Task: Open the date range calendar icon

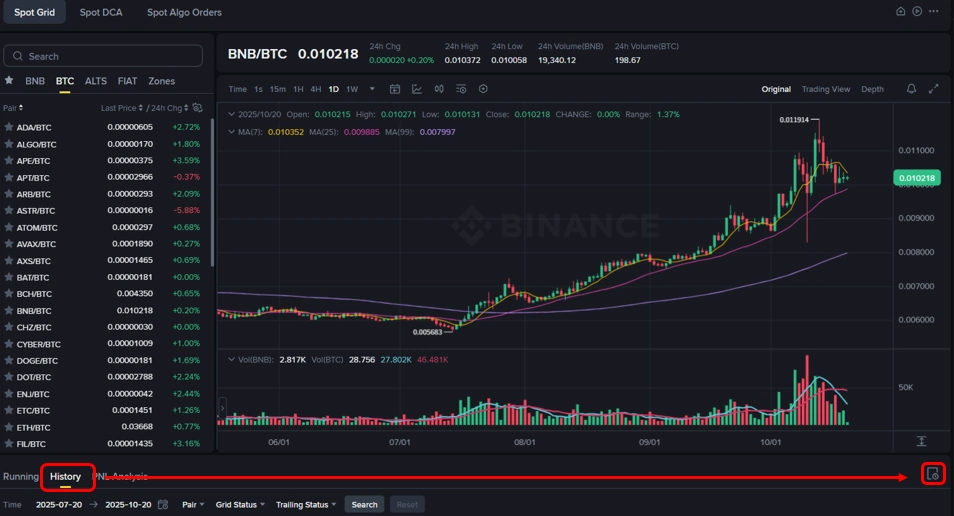Action: [x=162, y=504]
